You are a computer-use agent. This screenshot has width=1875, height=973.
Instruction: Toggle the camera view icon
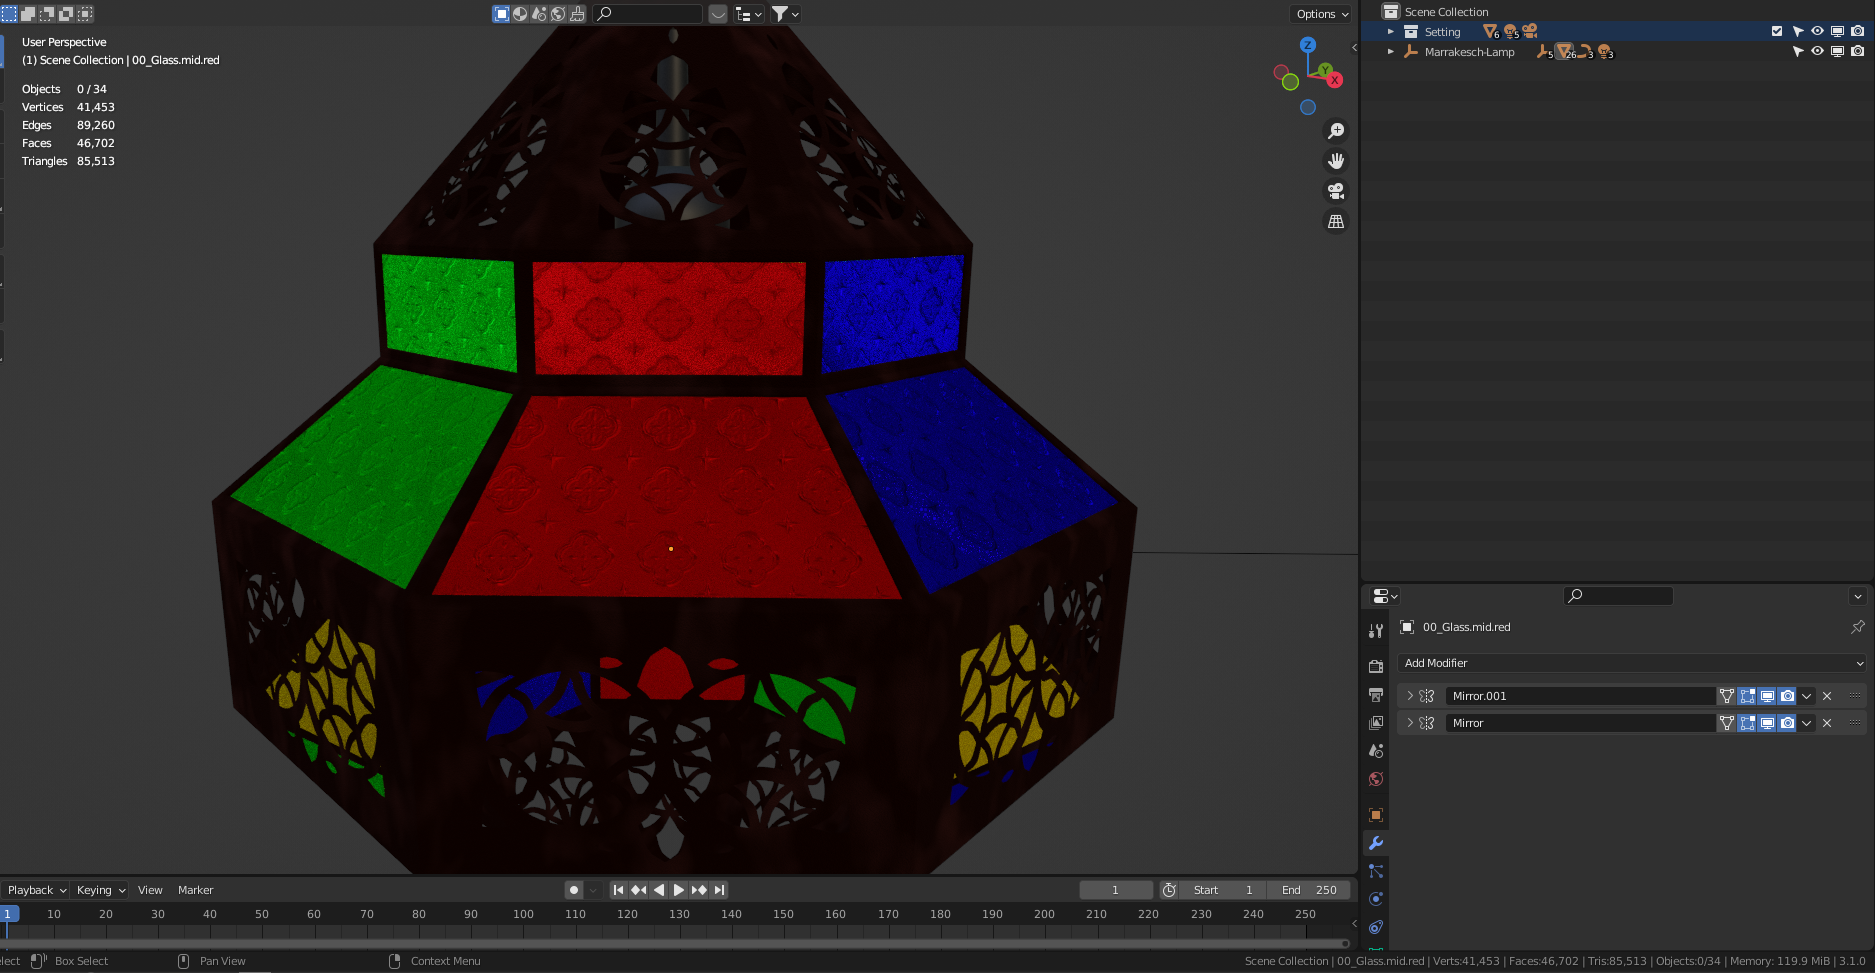pyautogui.click(x=1336, y=191)
